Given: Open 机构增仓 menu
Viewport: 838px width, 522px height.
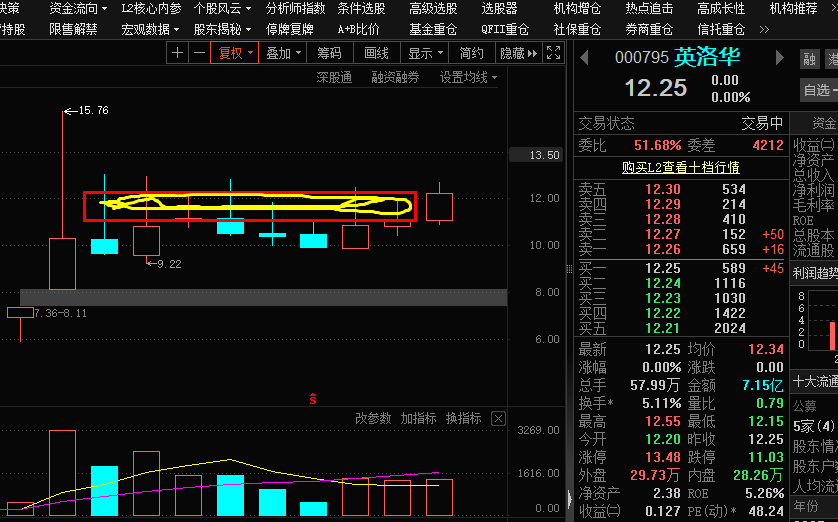Looking at the screenshot, I should [x=577, y=9].
